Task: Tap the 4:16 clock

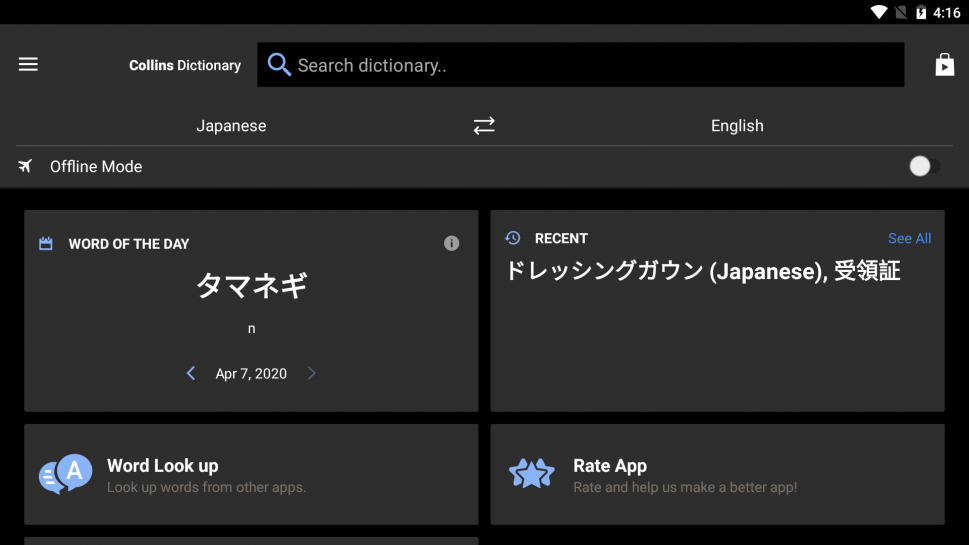Action: coord(947,12)
